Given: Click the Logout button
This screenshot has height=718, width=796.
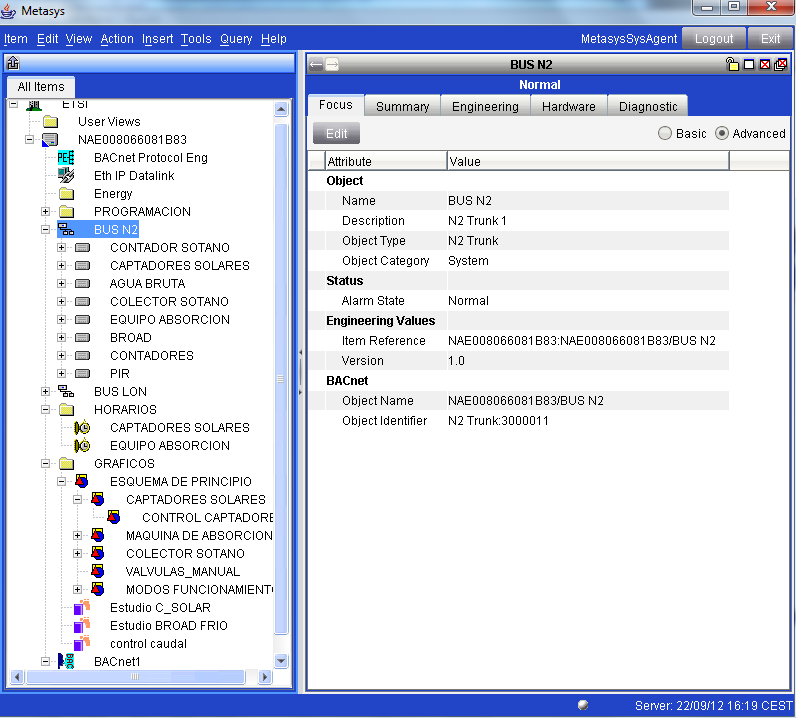Looking at the screenshot, I should (x=714, y=39).
